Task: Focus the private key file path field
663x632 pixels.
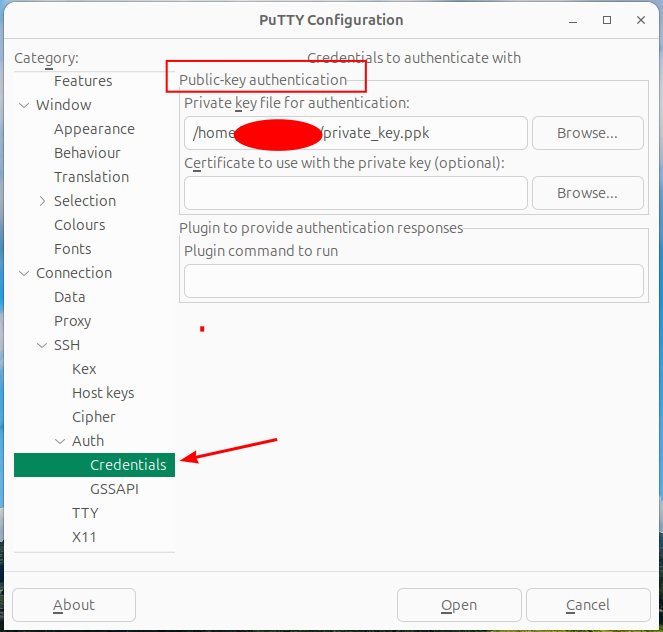Action: point(355,133)
